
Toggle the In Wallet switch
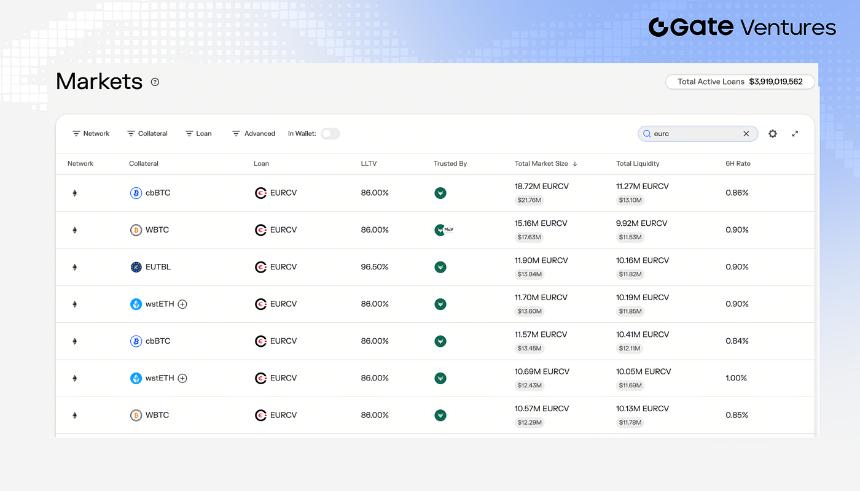tap(330, 133)
